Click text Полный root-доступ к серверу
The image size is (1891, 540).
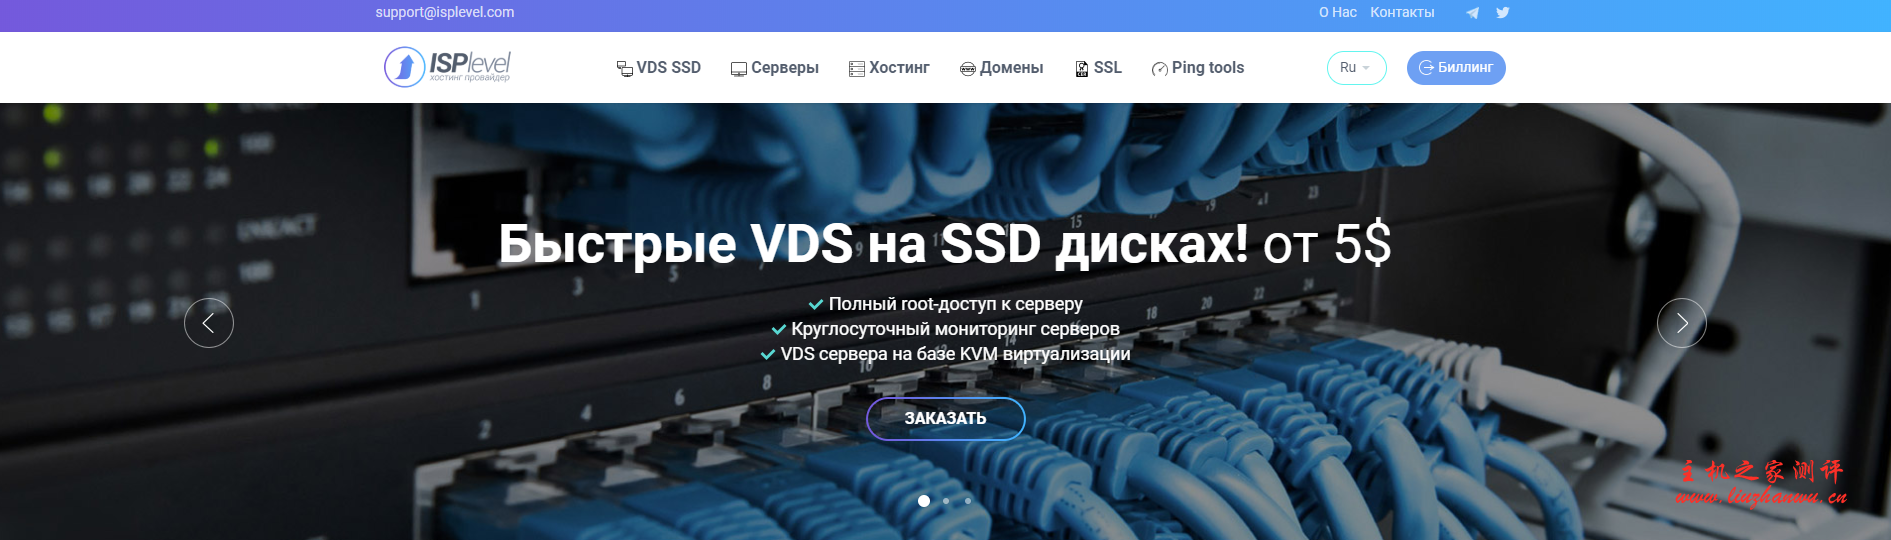(955, 304)
